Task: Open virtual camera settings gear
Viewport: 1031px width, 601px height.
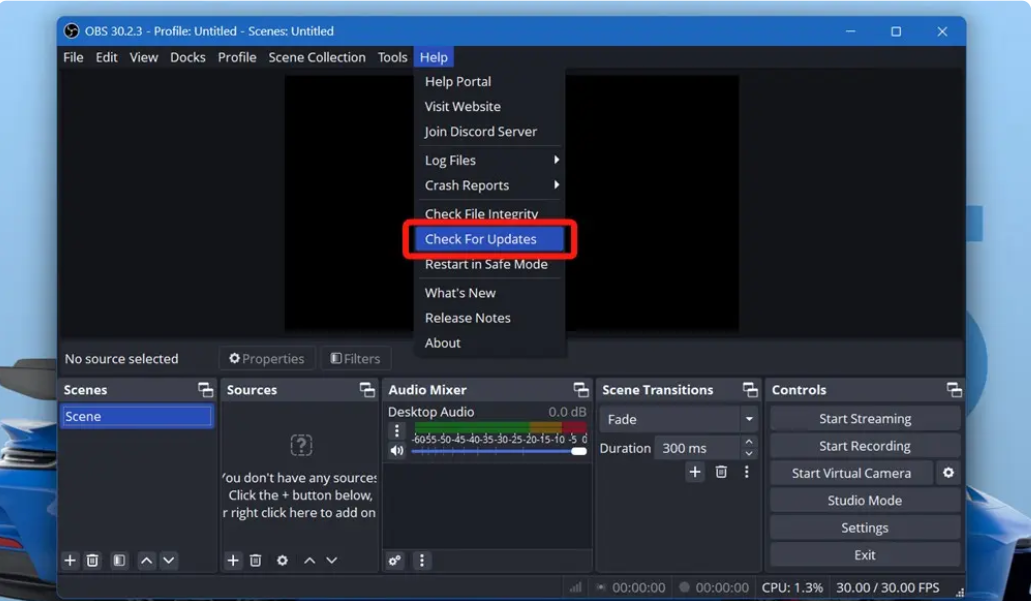Action: [948, 473]
